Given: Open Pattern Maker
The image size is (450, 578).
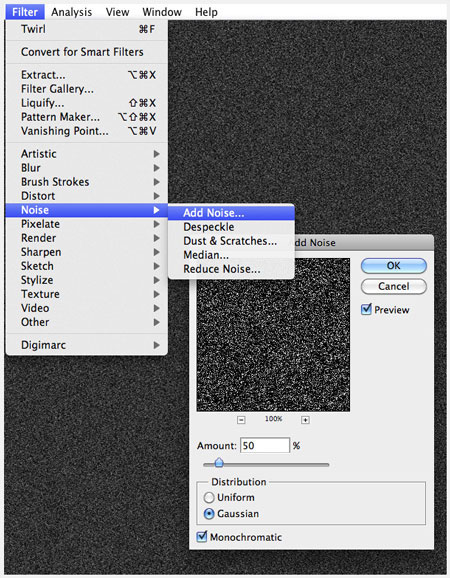Looking at the screenshot, I should 87,117.
